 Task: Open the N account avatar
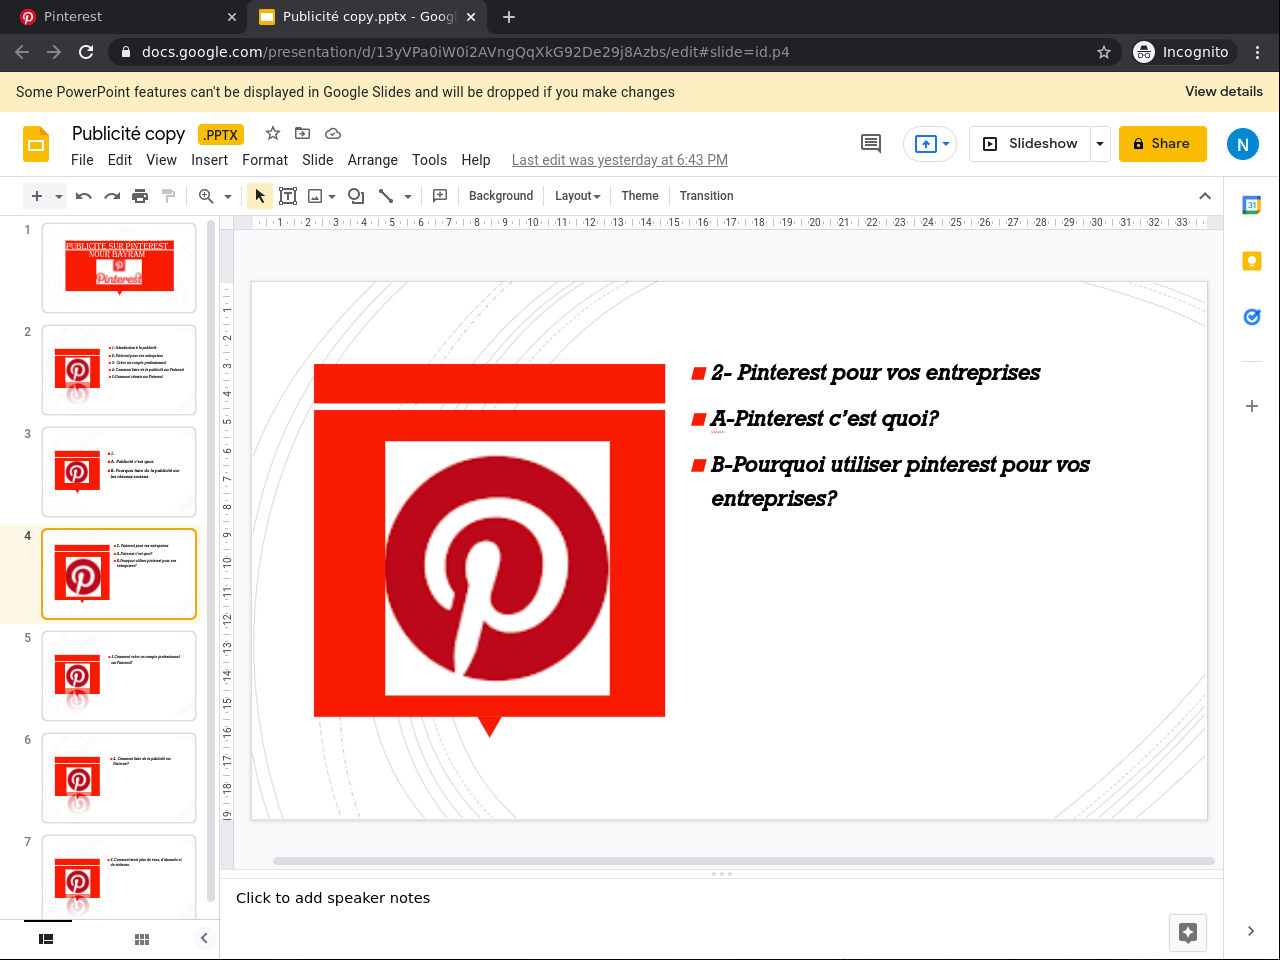1243,144
